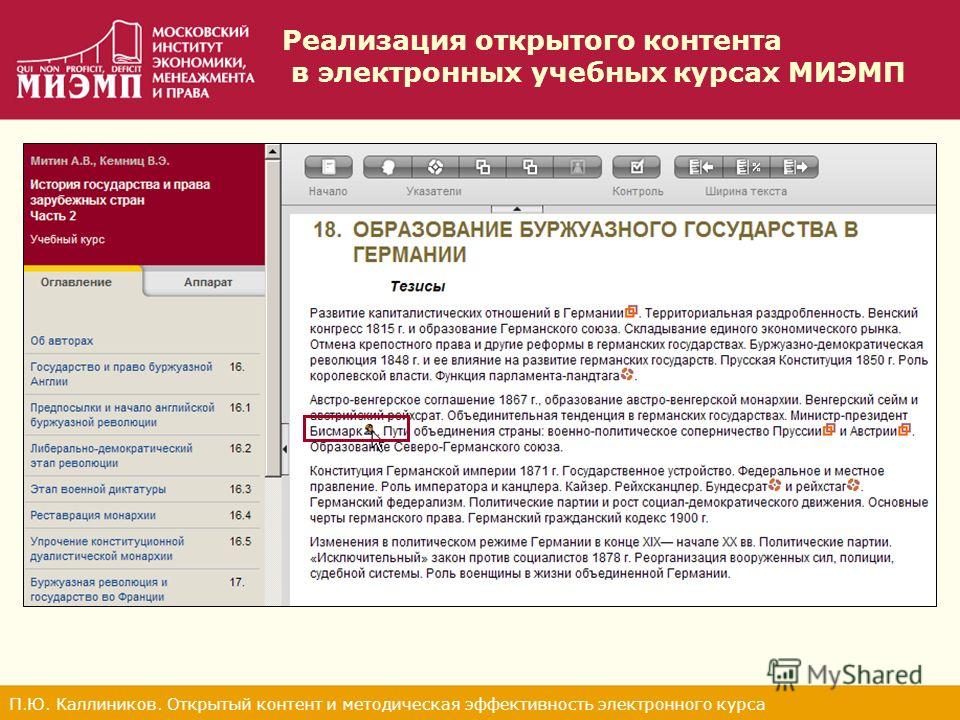Open the Этап военной диктатуры section

[98, 489]
